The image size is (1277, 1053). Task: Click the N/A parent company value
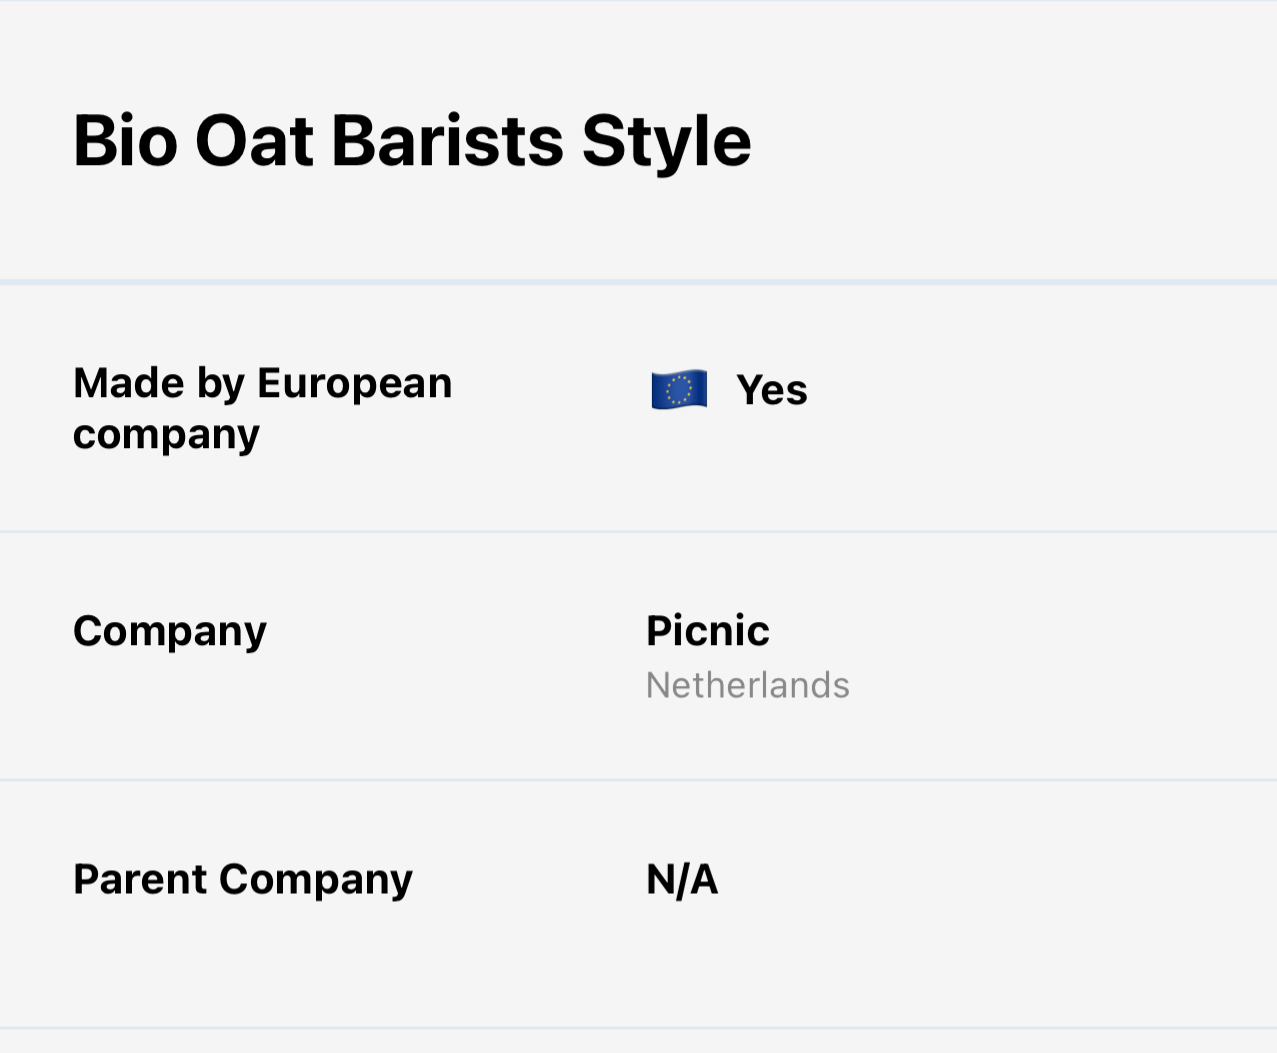[682, 880]
